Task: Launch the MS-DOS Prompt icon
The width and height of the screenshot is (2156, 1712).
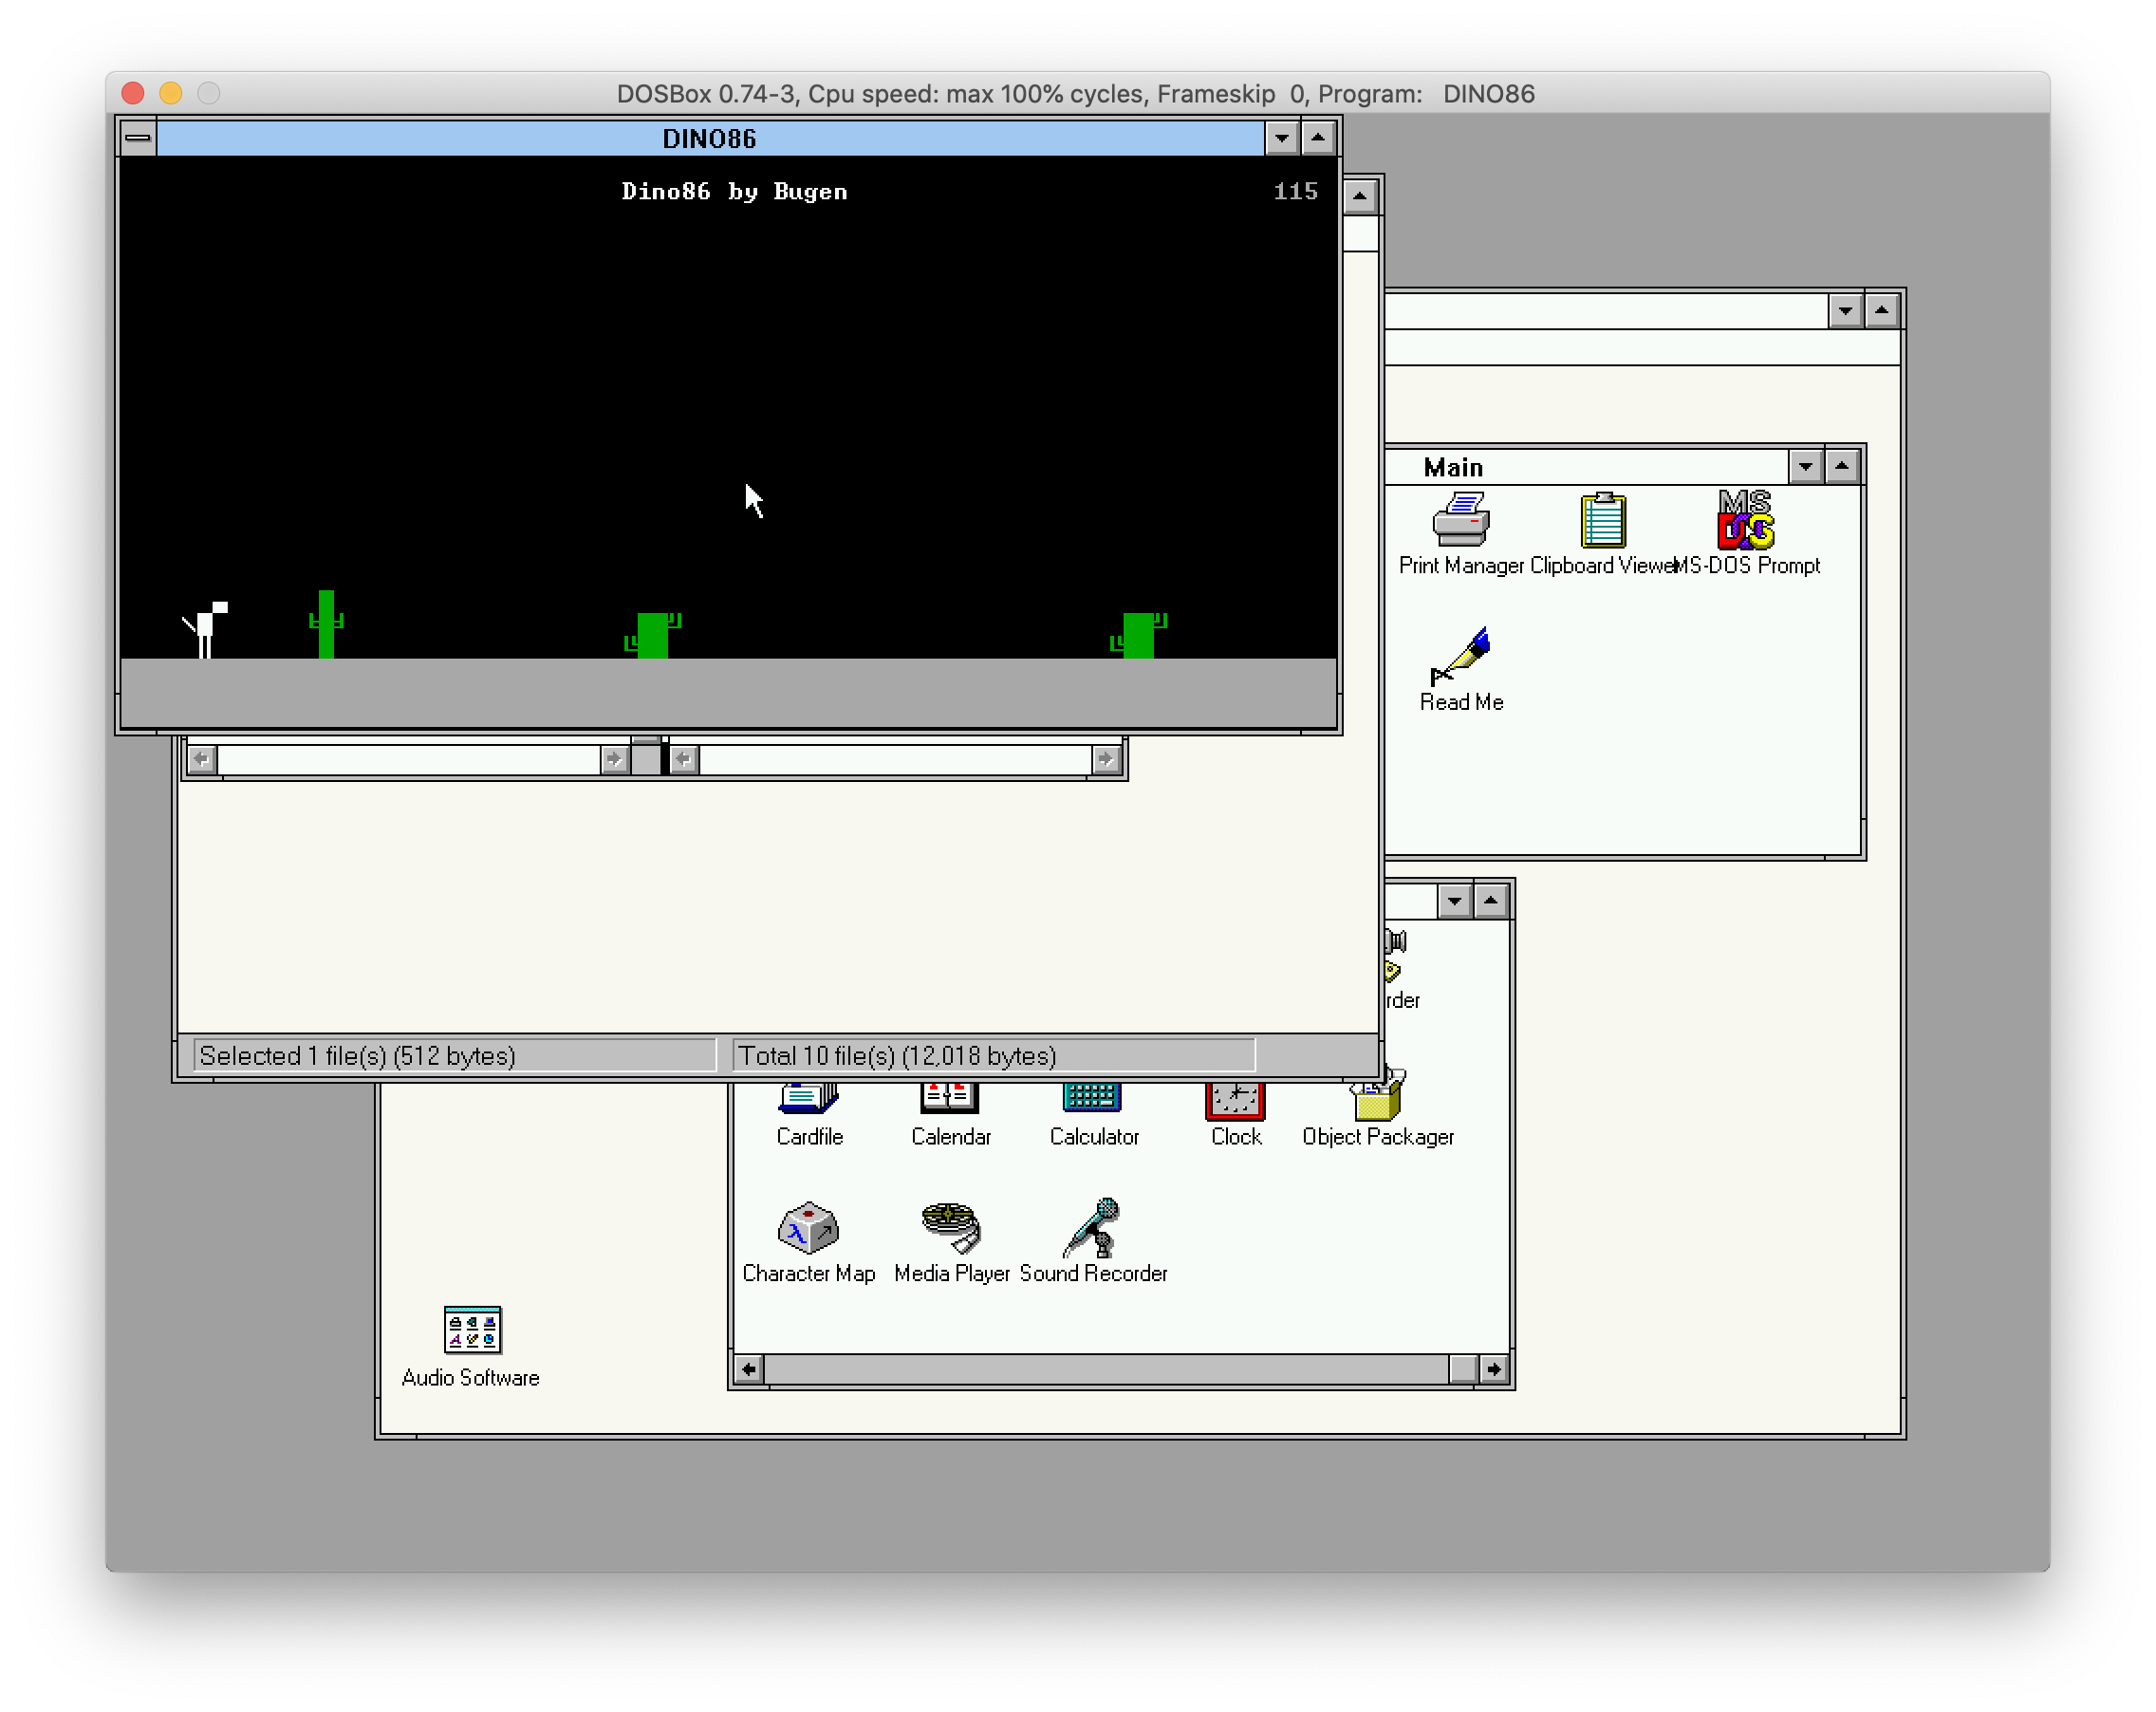Action: click(1745, 521)
